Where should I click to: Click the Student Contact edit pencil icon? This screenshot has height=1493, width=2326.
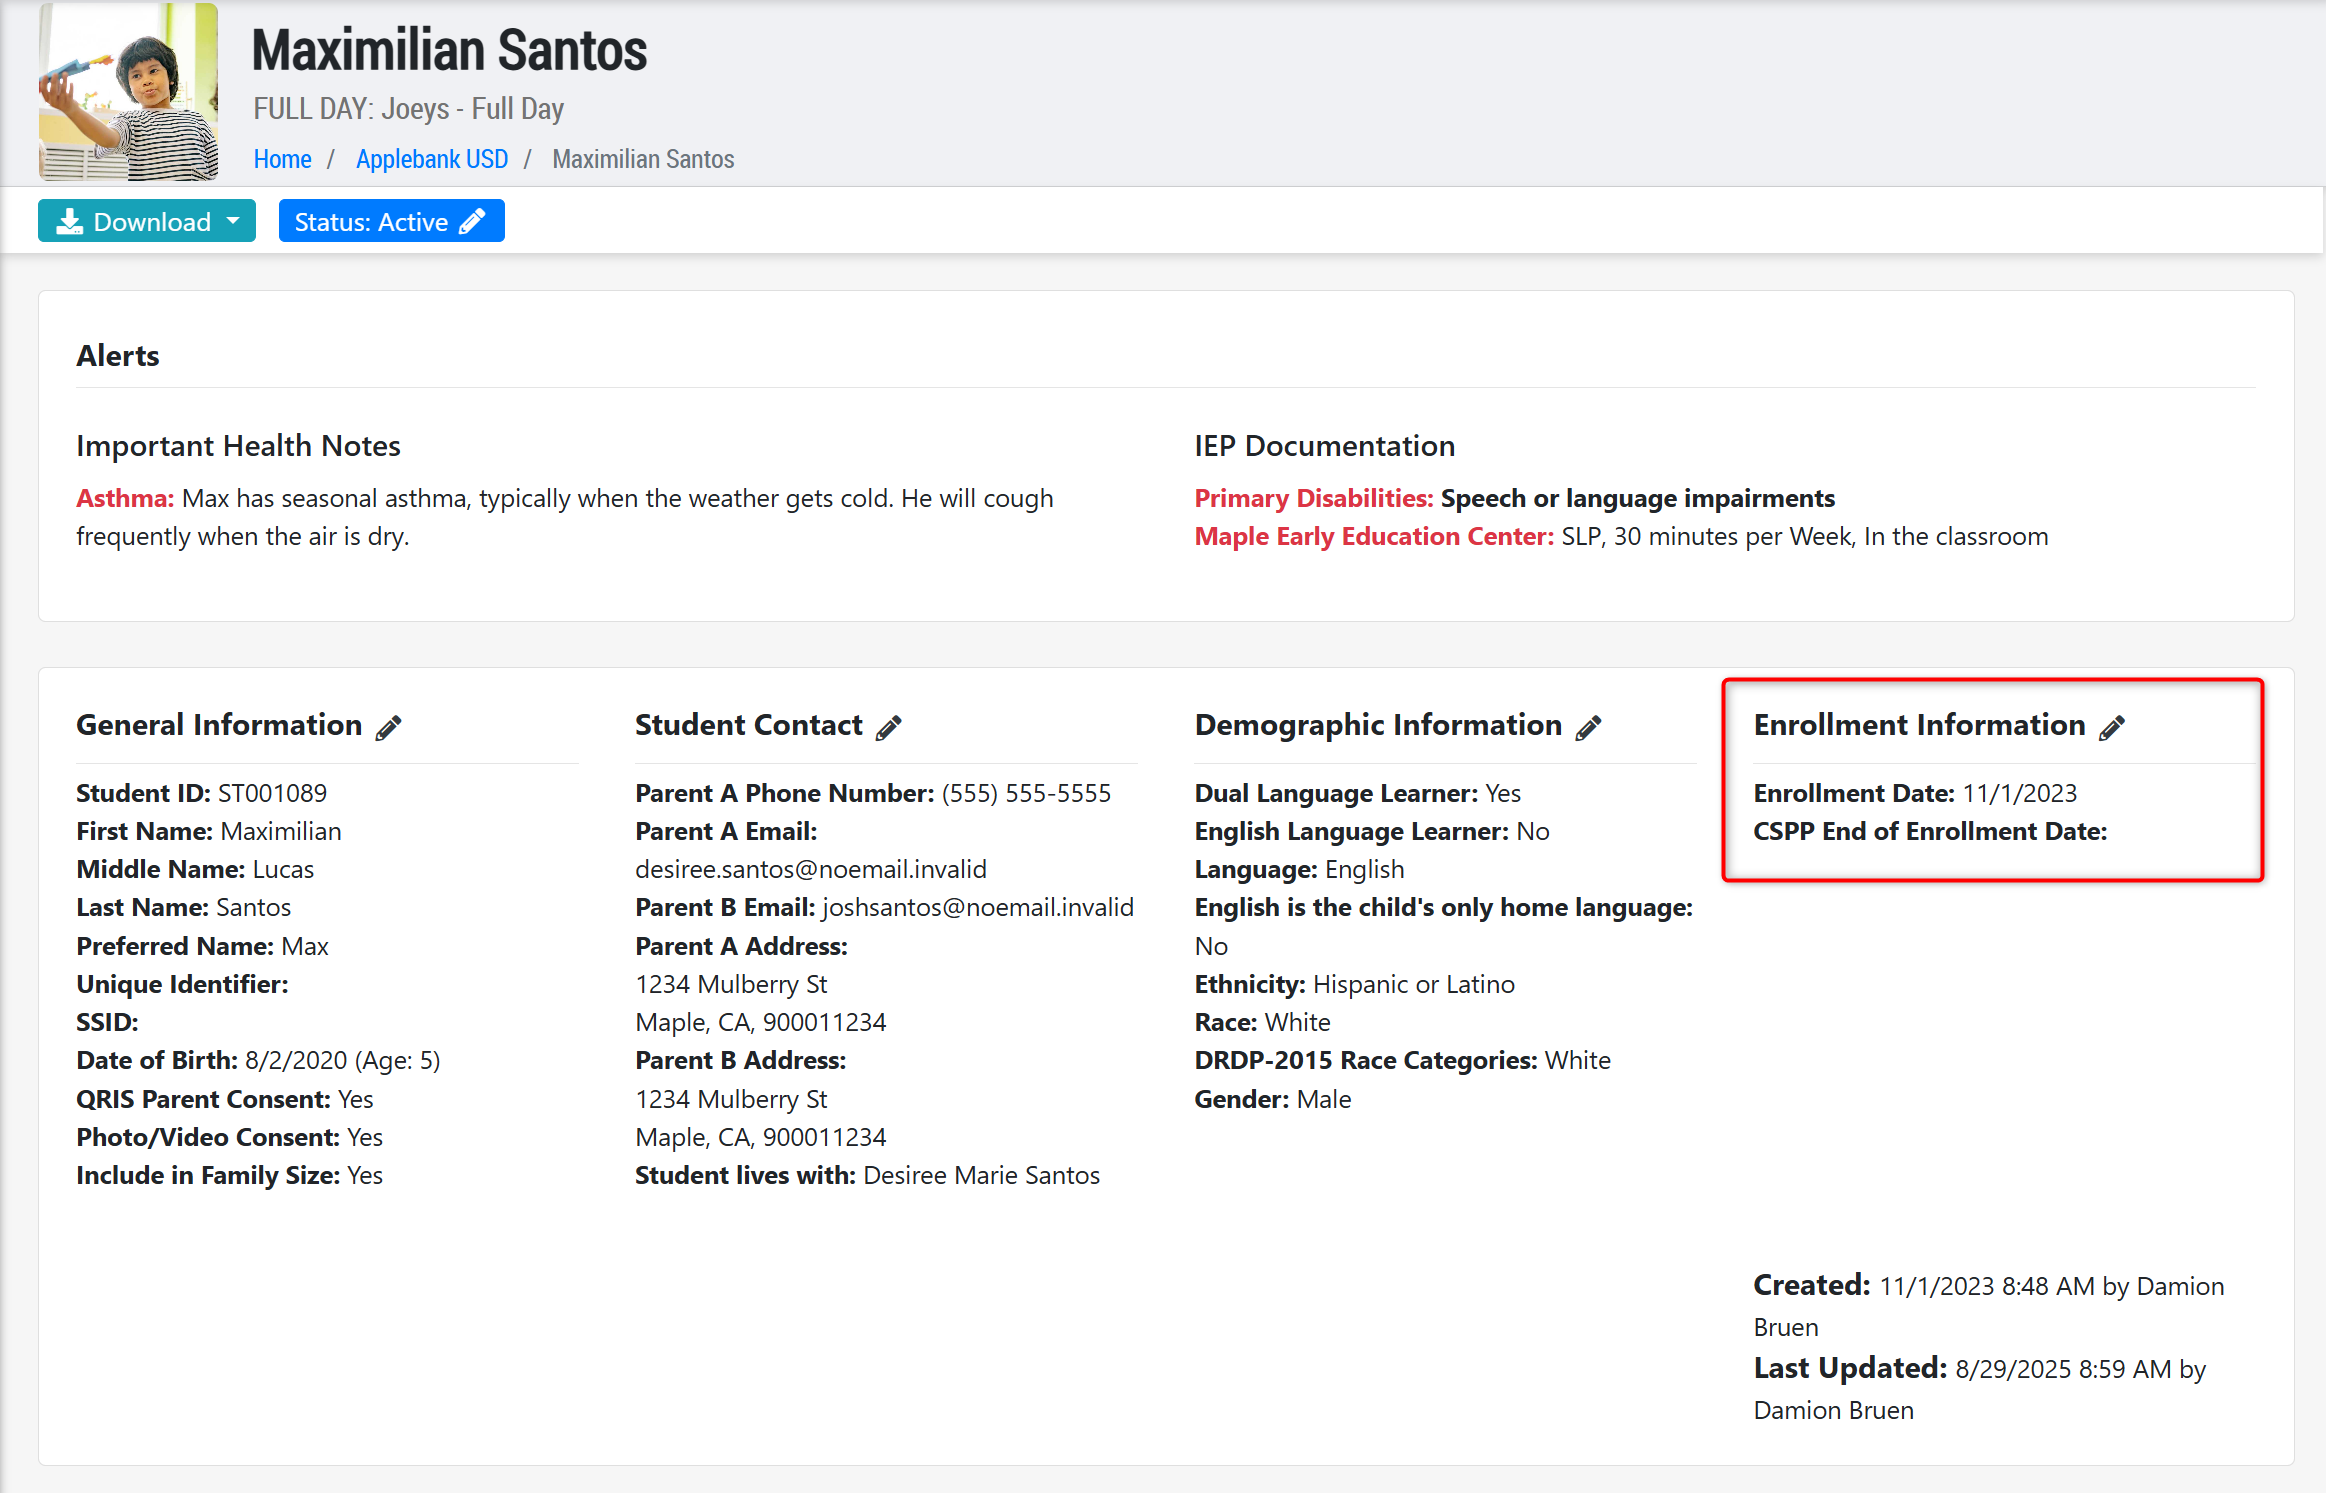[888, 727]
